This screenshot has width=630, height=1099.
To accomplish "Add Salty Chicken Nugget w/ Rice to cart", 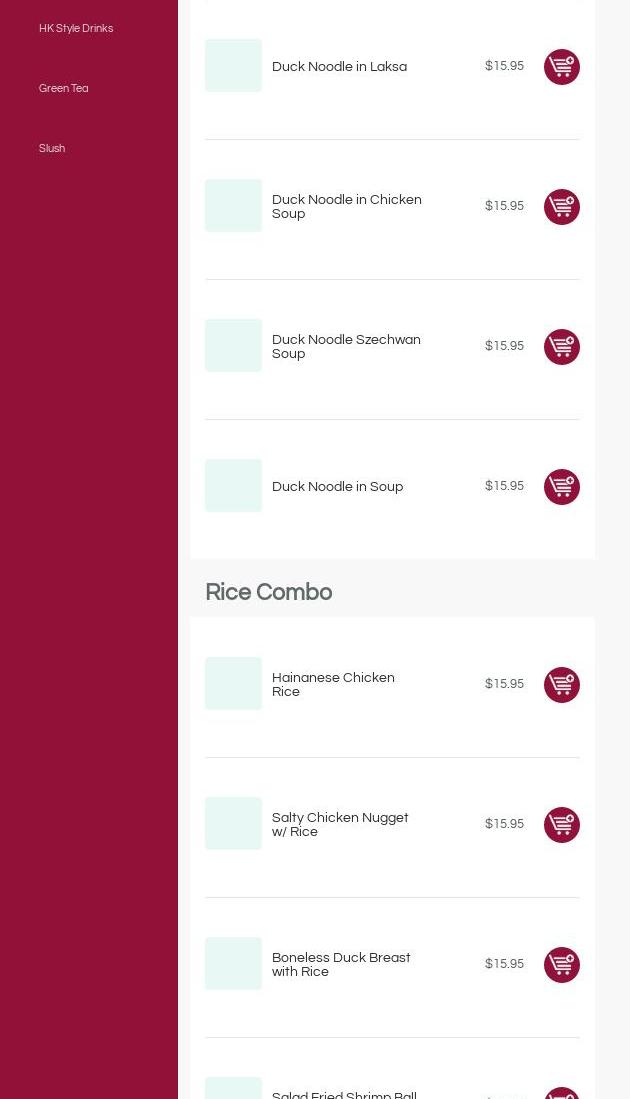I will (561, 825).
